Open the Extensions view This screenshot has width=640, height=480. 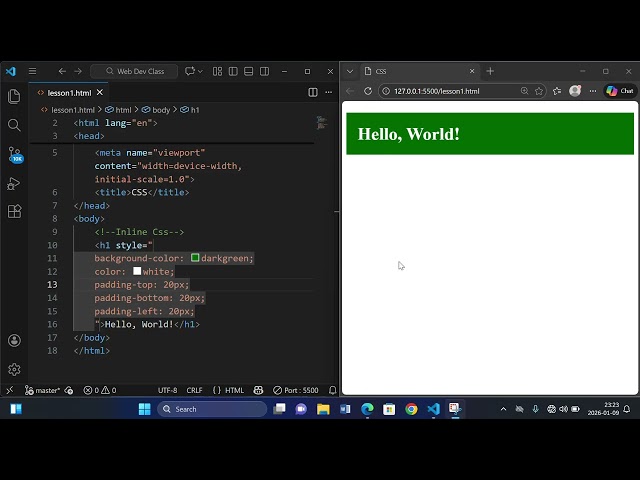14,212
